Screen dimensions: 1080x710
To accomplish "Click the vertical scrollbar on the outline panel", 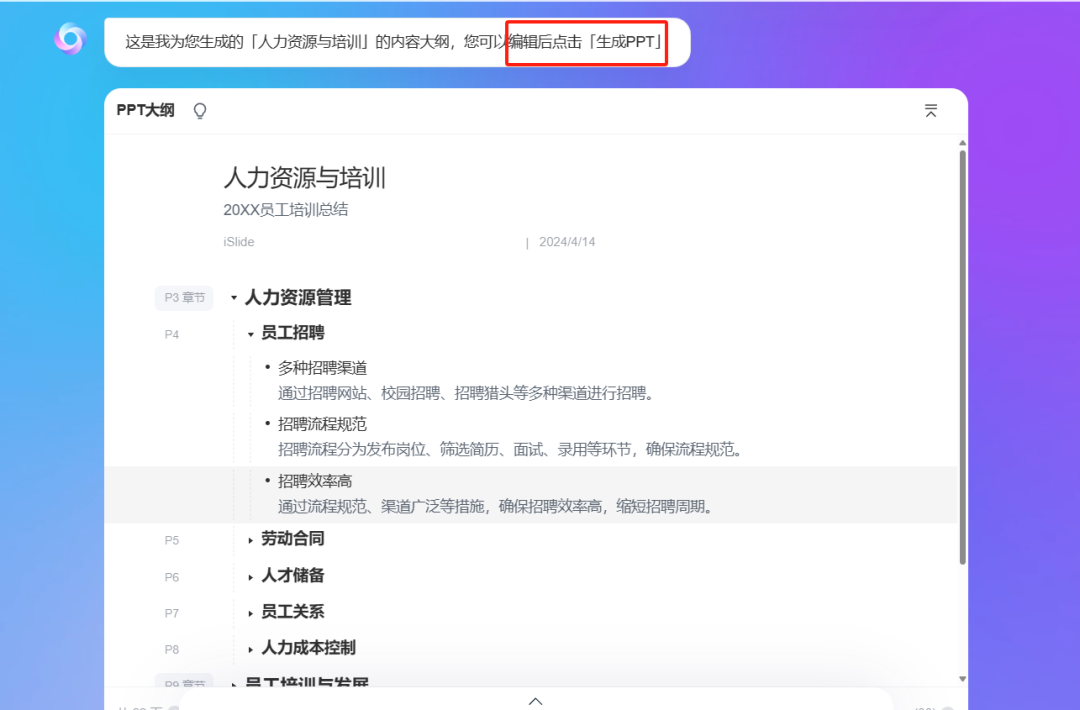I will [x=961, y=400].
